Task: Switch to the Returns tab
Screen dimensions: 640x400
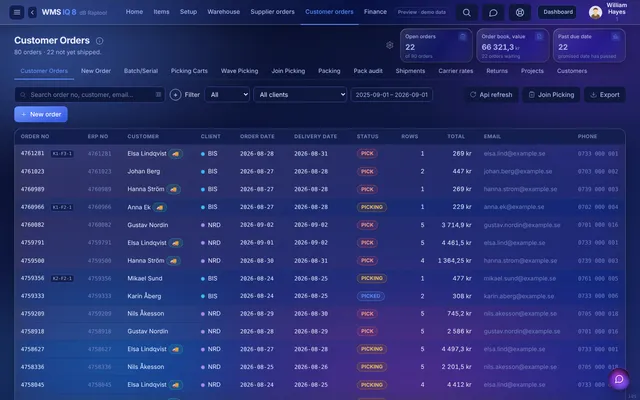Action: tap(497, 71)
